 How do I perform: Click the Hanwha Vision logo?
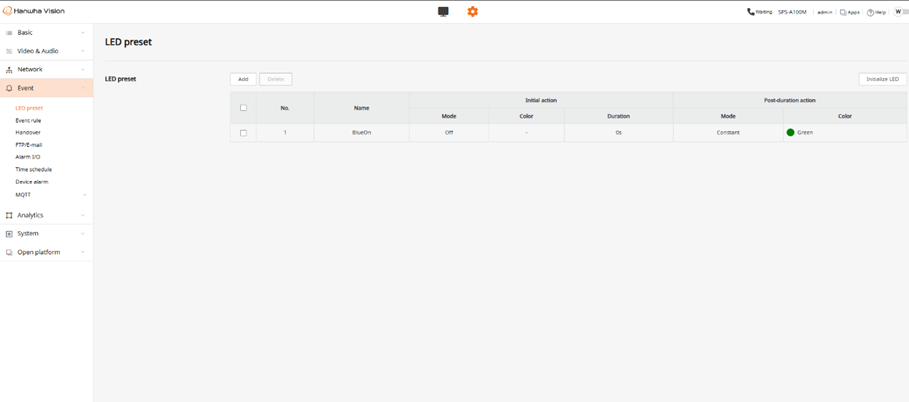tap(35, 12)
